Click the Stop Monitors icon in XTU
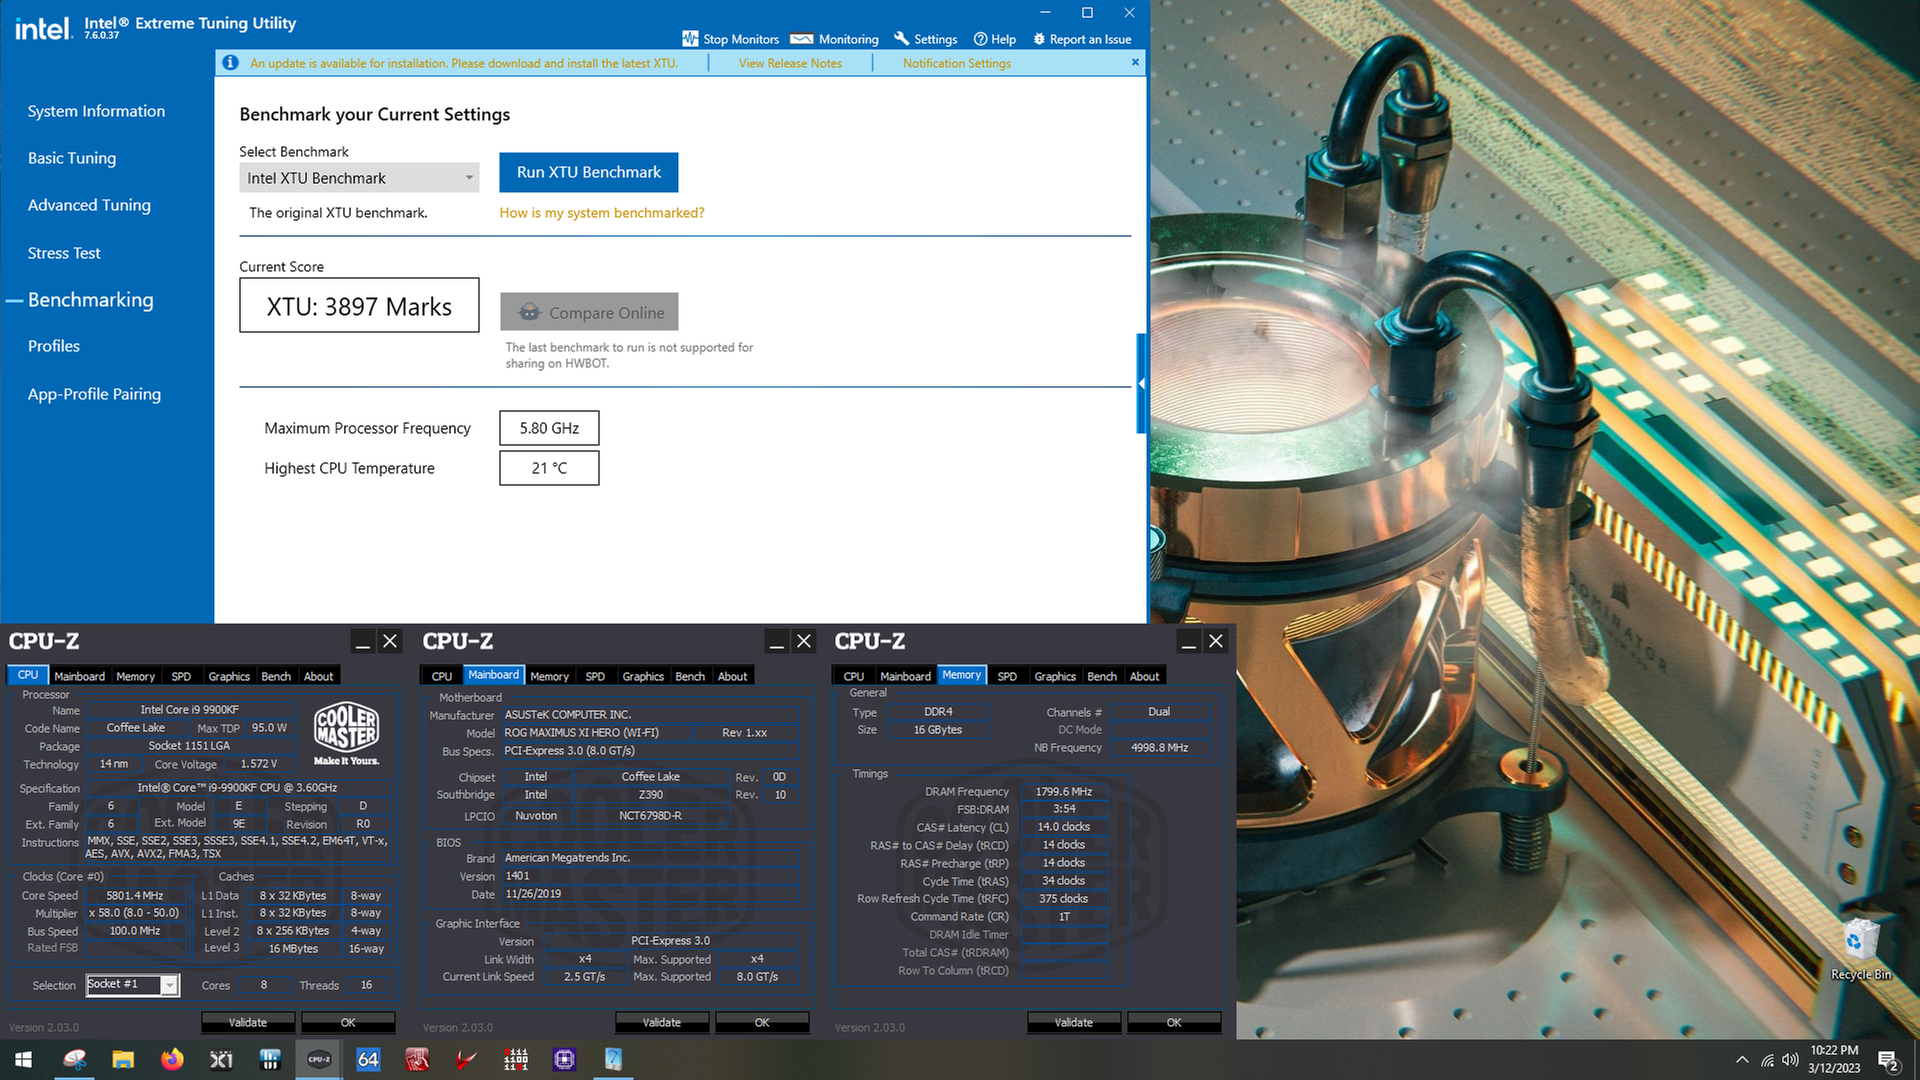Screen dimensions: 1920x1080 click(x=690, y=39)
